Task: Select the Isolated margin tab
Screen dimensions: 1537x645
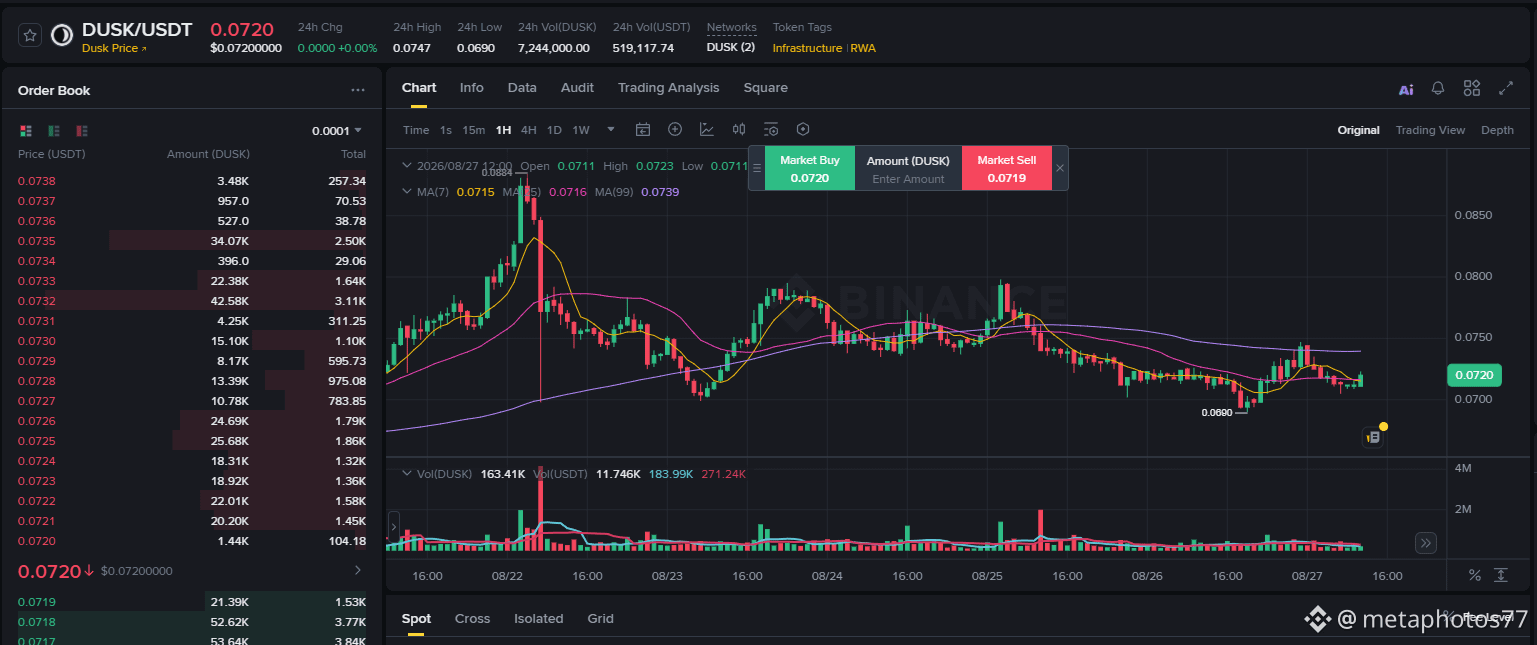Action: pyautogui.click(x=539, y=618)
